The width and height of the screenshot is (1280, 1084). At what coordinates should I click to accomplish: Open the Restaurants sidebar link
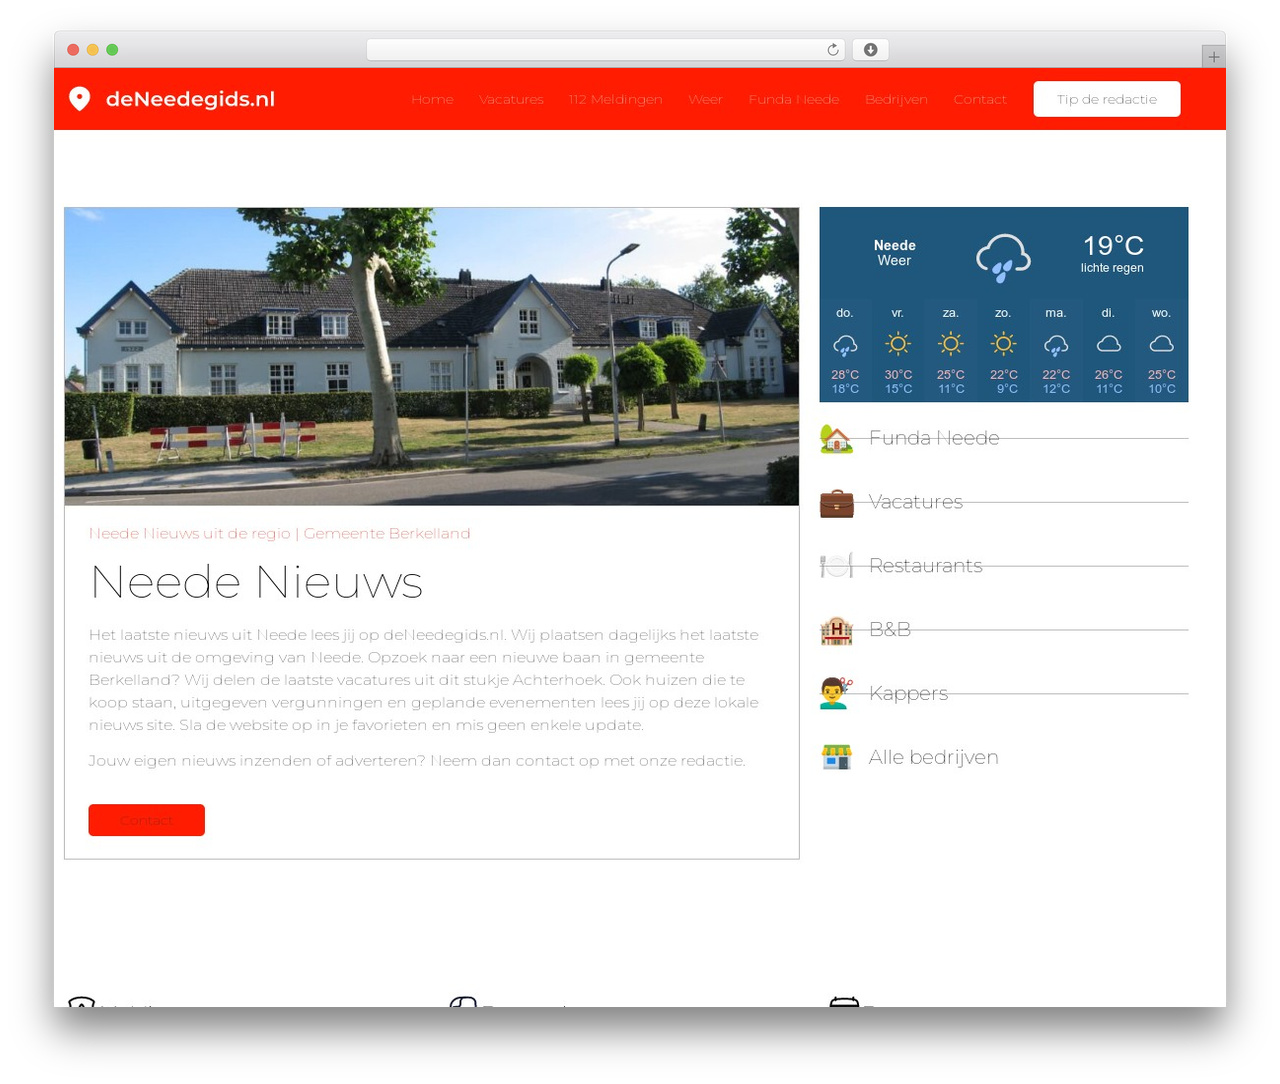point(926,566)
